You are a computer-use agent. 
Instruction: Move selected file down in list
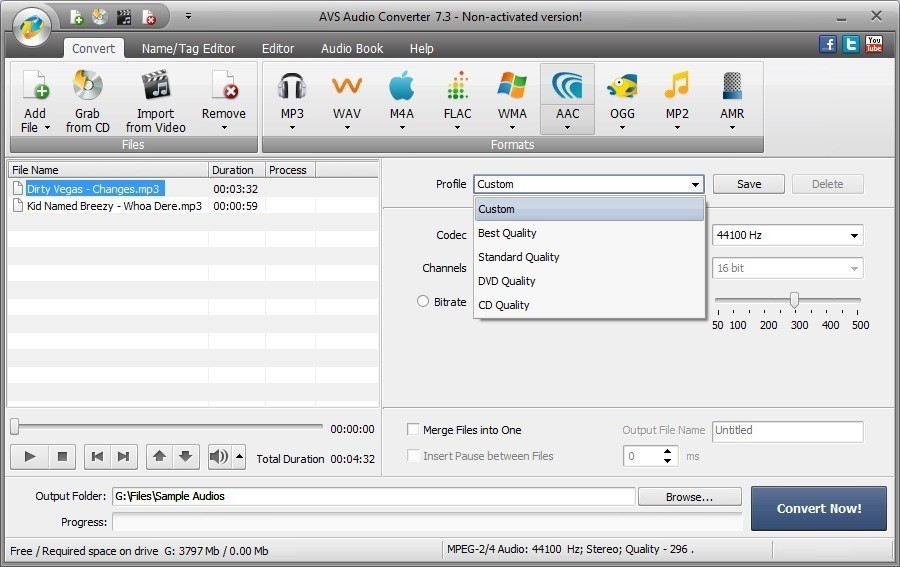[185, 457]
